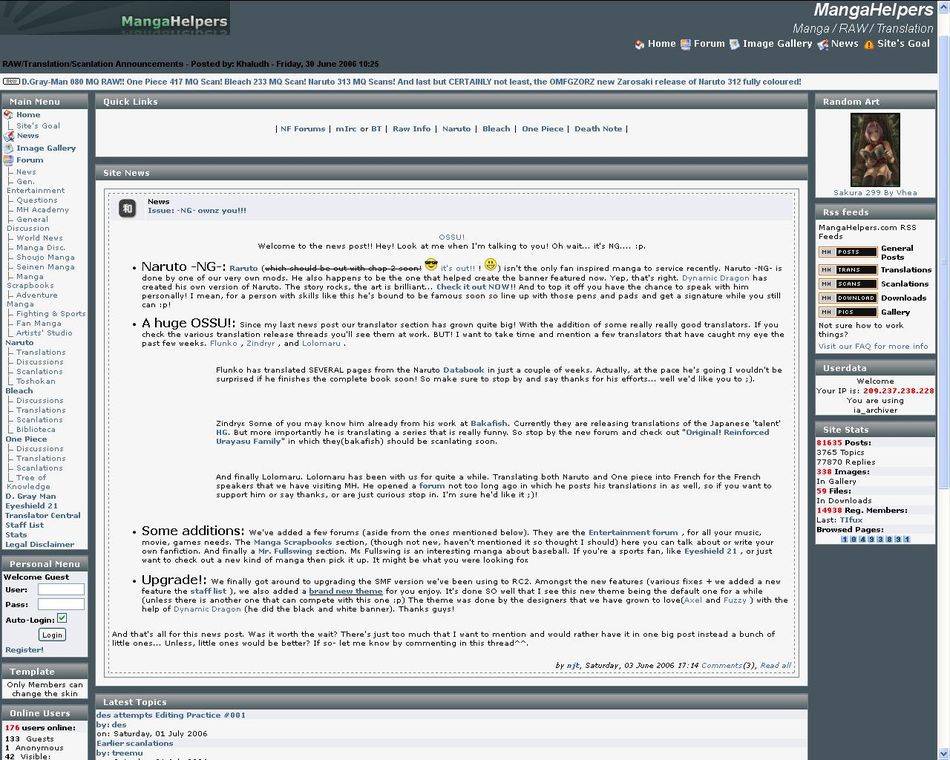Screen dimensions: 950x760
Task: Open the Register! link
Action: [x=24, y=650]
